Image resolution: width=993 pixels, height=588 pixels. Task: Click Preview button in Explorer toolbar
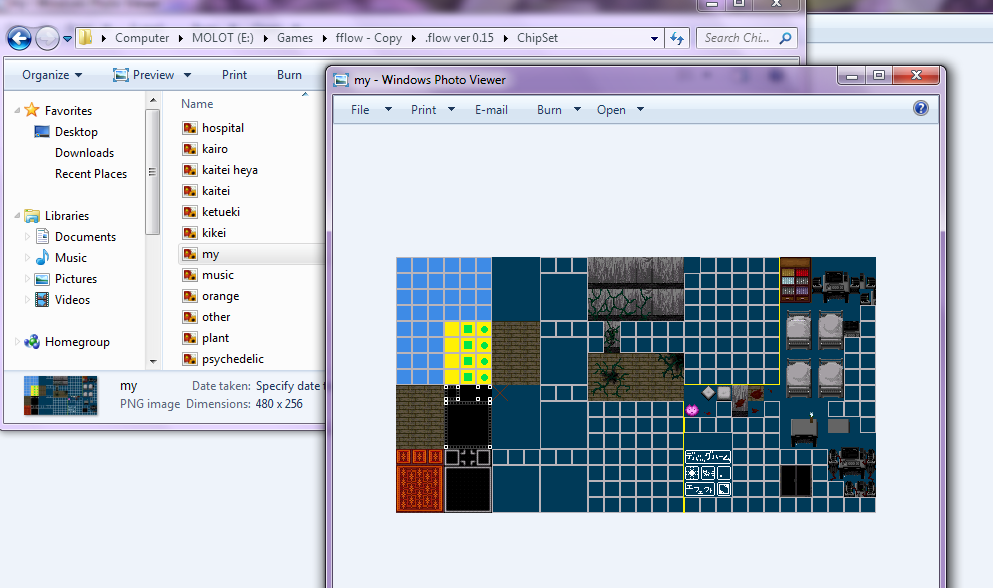(144, 75)
